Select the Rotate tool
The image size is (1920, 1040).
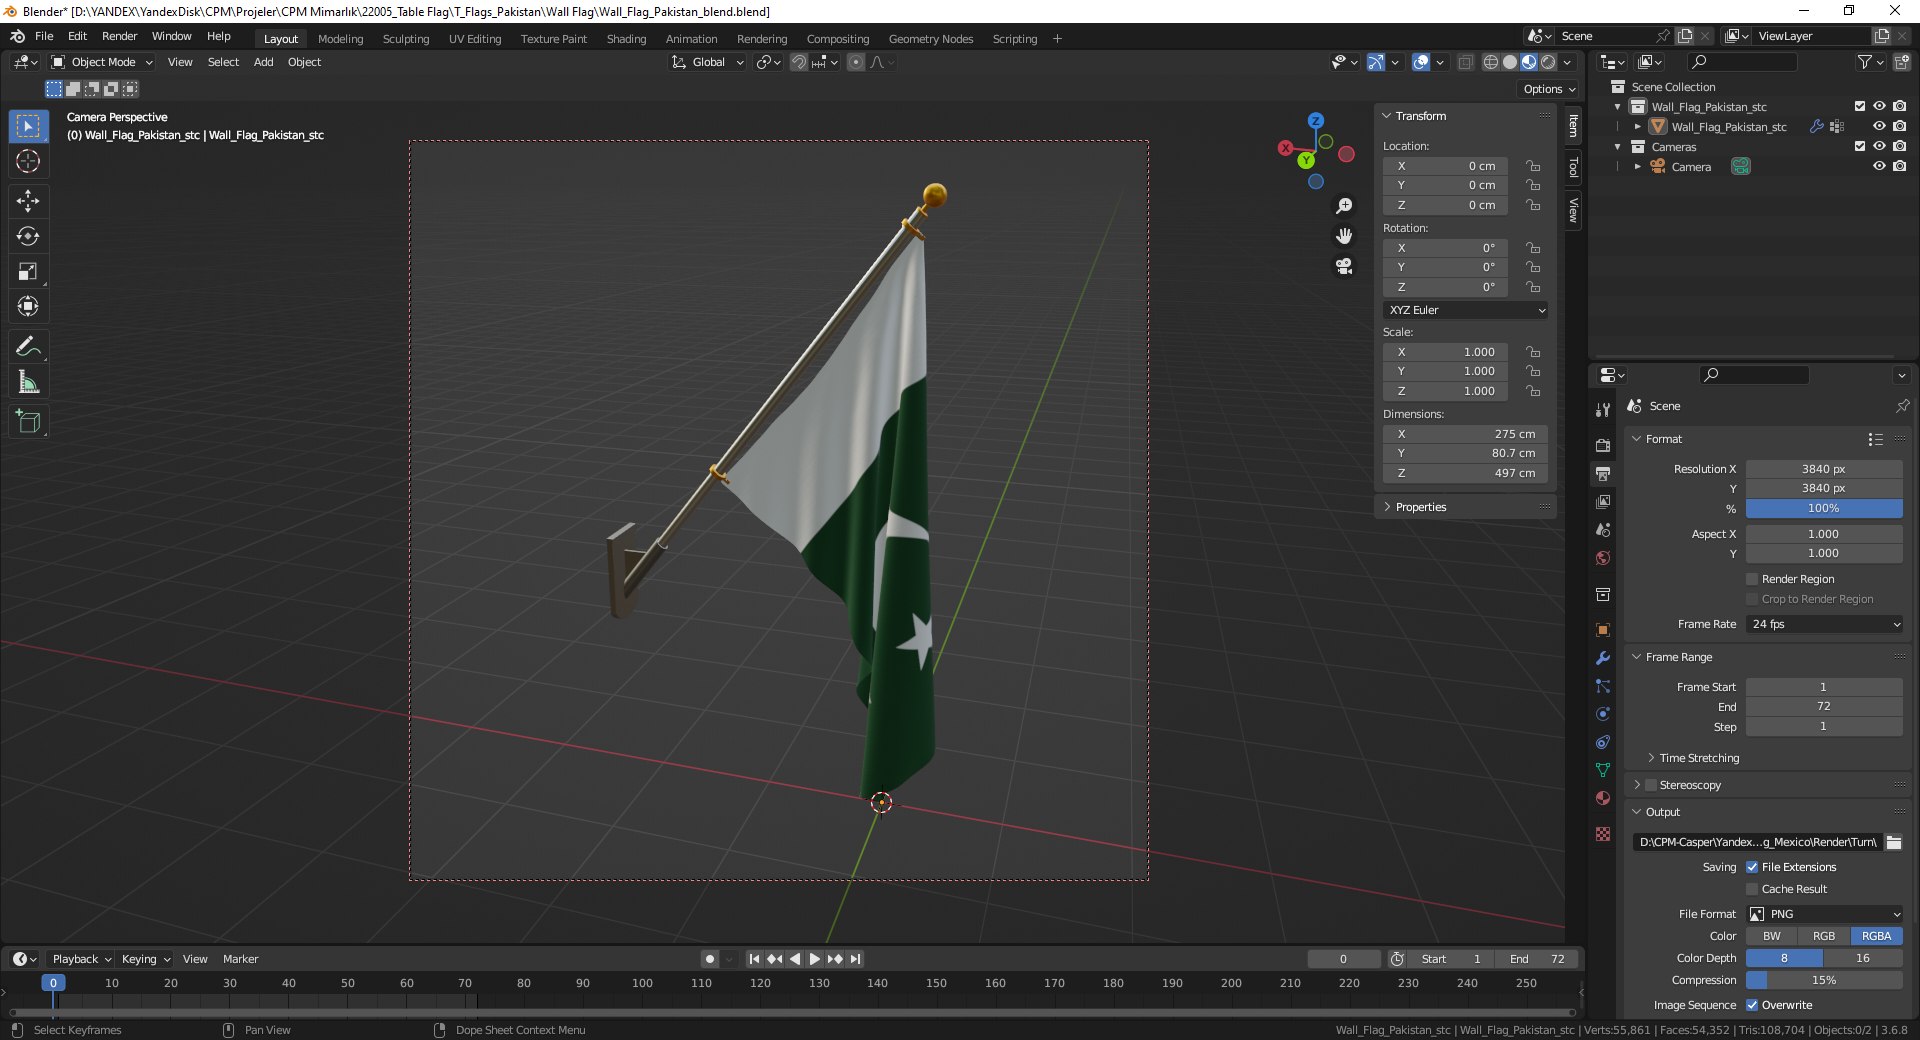[28, 236]
